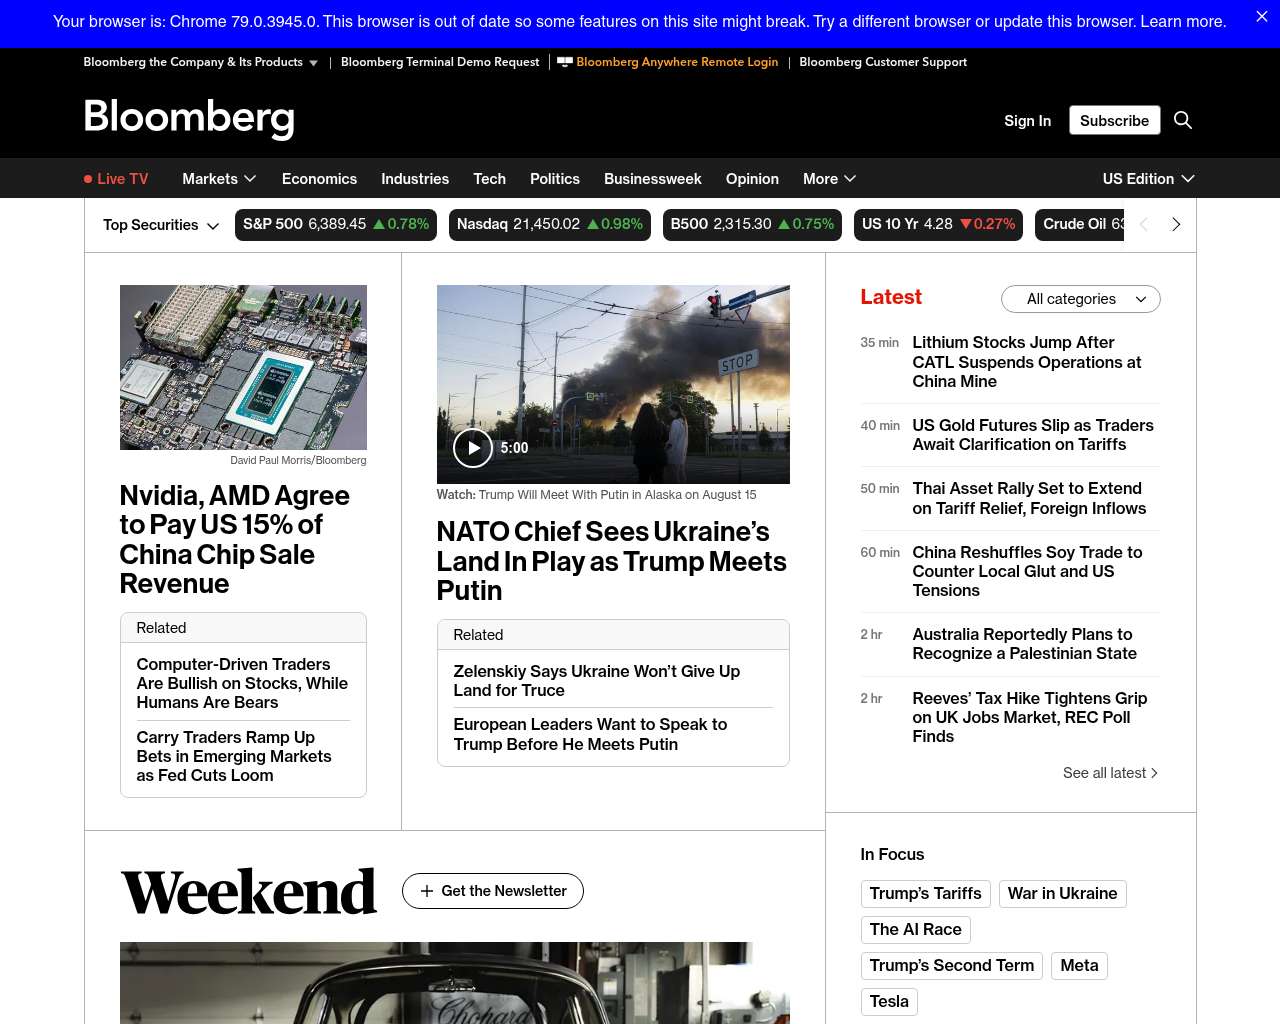This screenshot has width=1280, height=1024.
Task: Open the Nvidia chip photo thumbnail
Action: coord(243,367)
